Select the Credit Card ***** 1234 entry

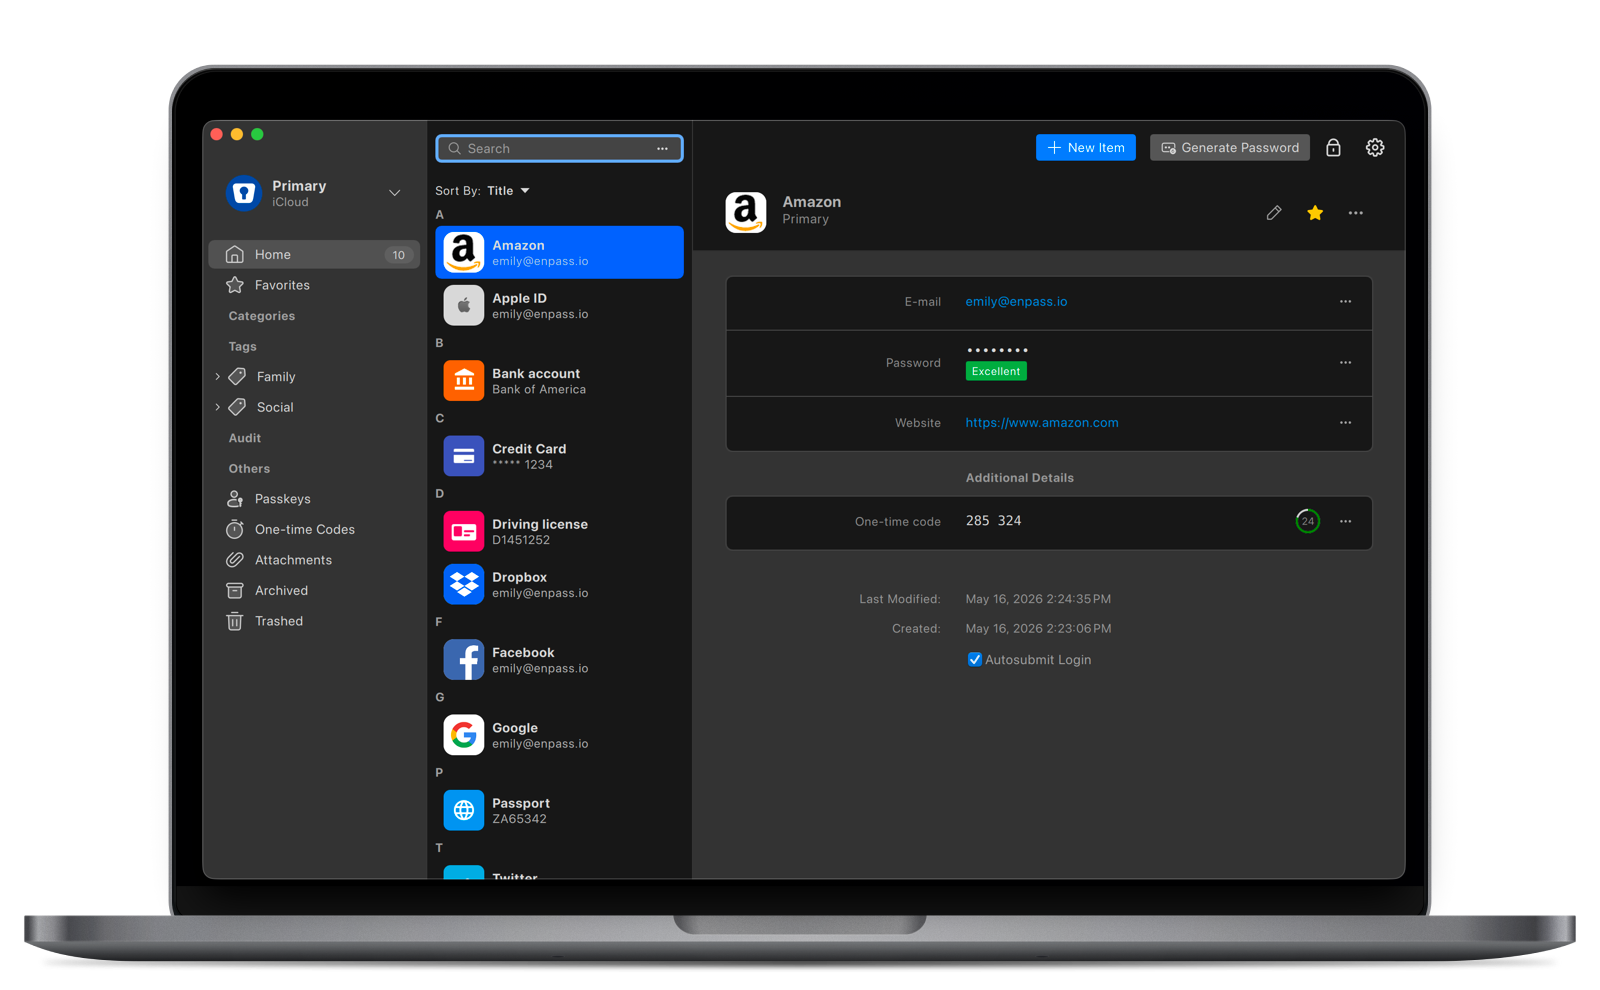point(559,456)
